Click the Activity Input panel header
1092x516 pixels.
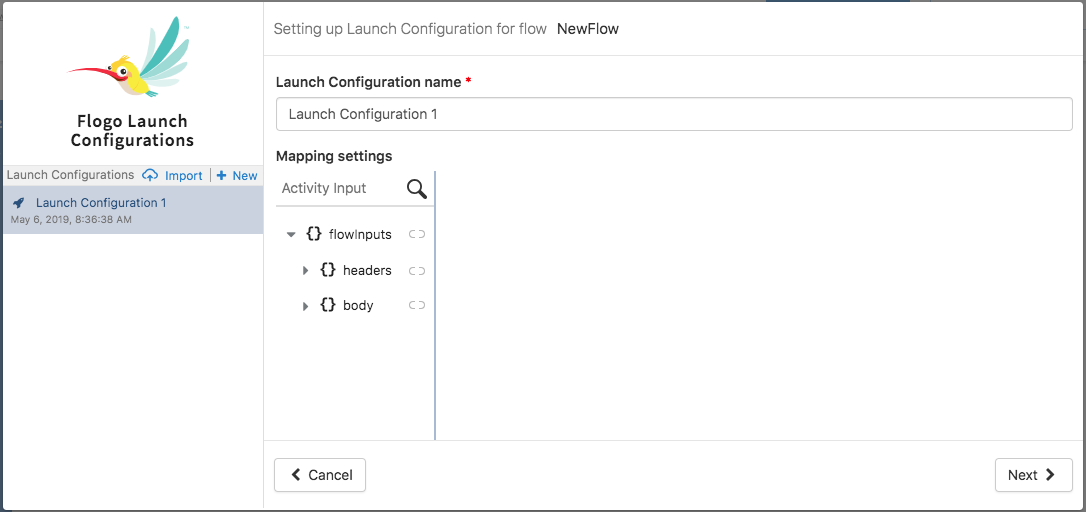click(324, 188)
